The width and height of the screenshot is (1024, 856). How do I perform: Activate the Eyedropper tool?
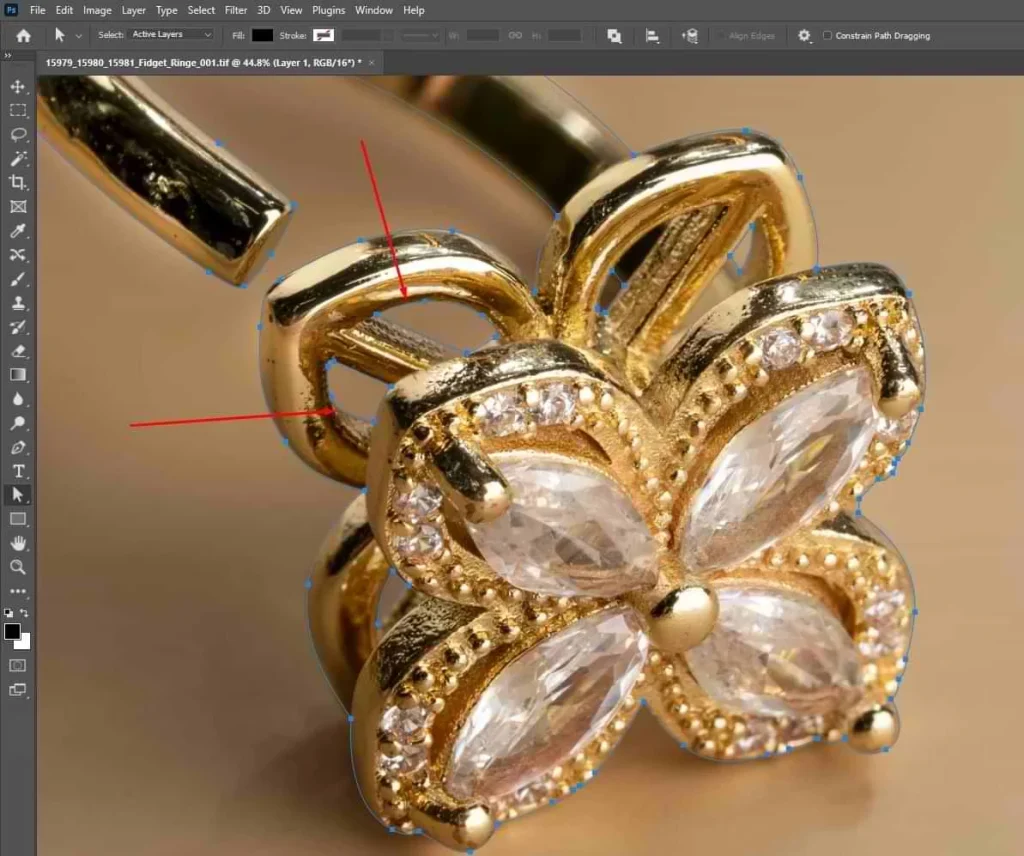(17, 231)
